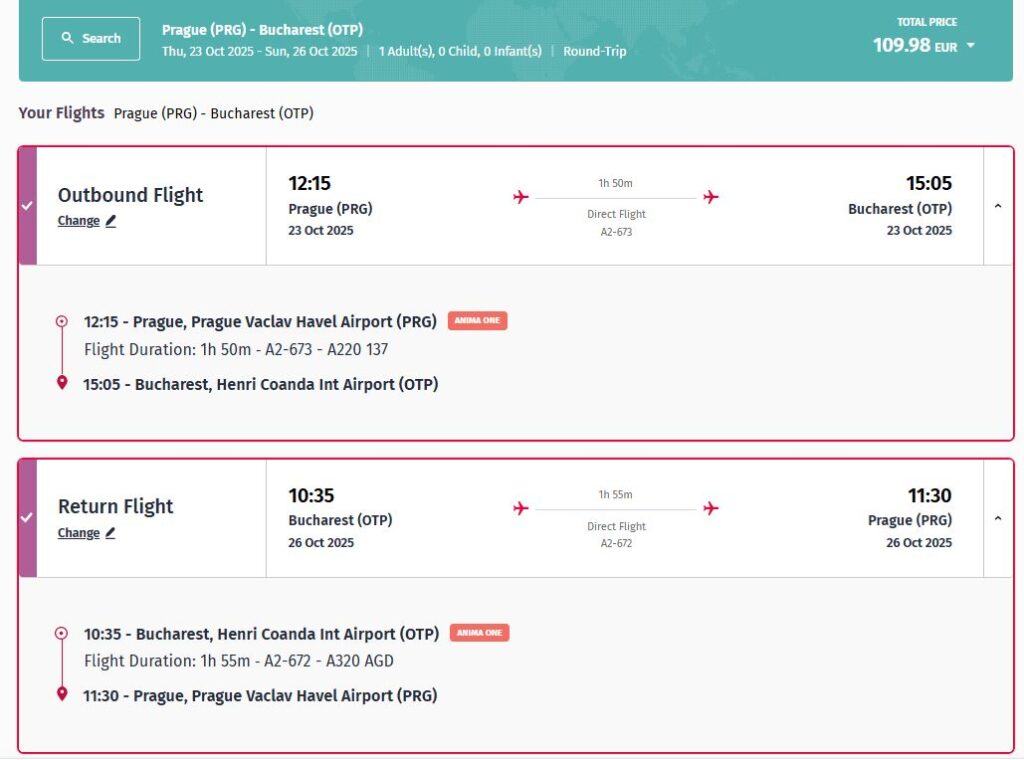Click the Bucharest arrival location pin icon
The image size is (1024, 760).
click(62, 383)
